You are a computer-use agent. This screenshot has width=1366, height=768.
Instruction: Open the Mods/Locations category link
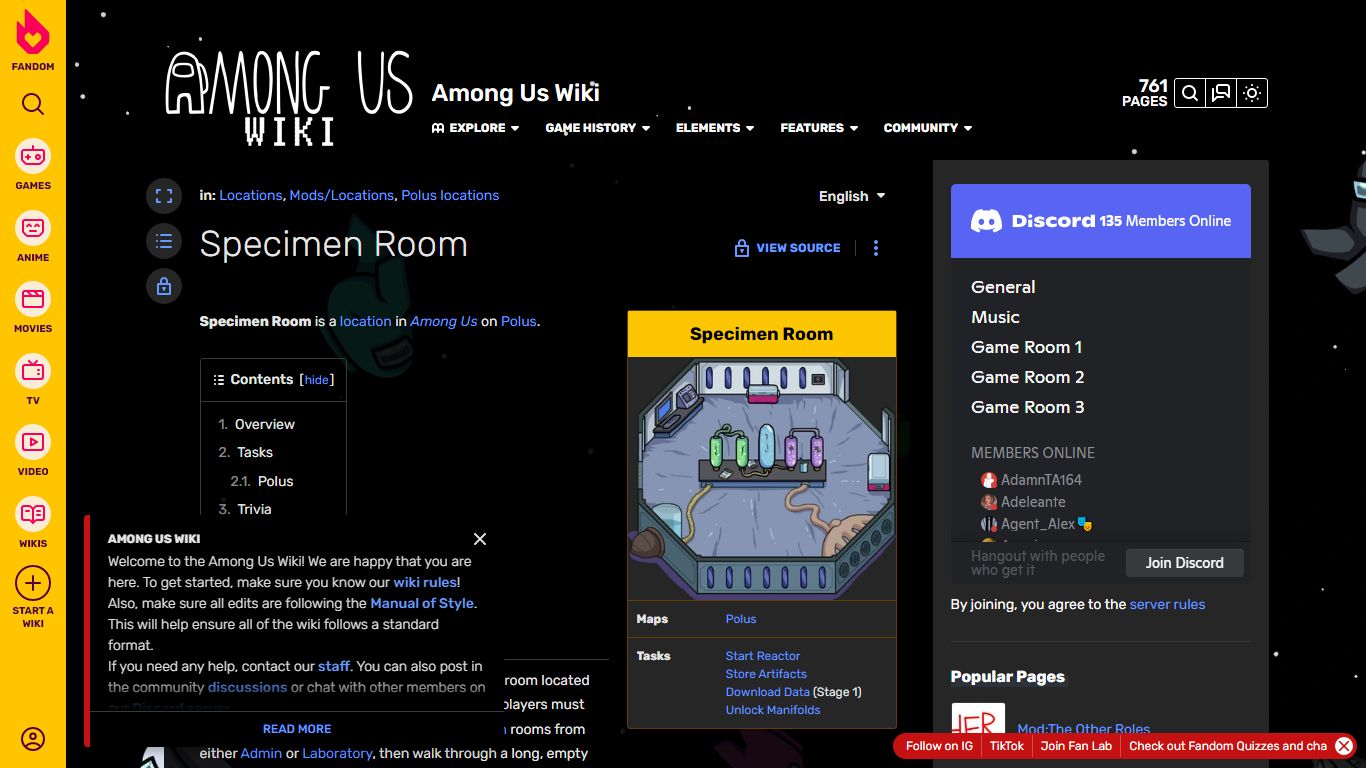tap(342, 195)
